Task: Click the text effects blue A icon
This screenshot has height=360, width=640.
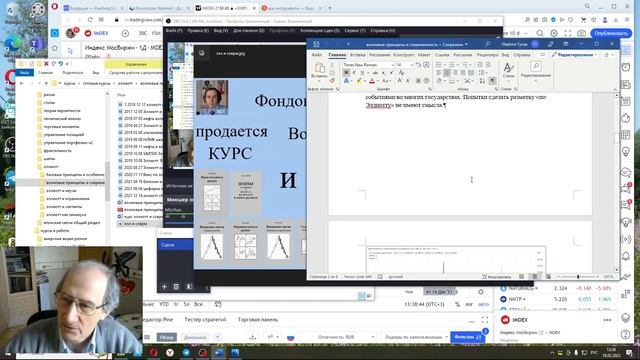Action: click(x=346, y=81)
